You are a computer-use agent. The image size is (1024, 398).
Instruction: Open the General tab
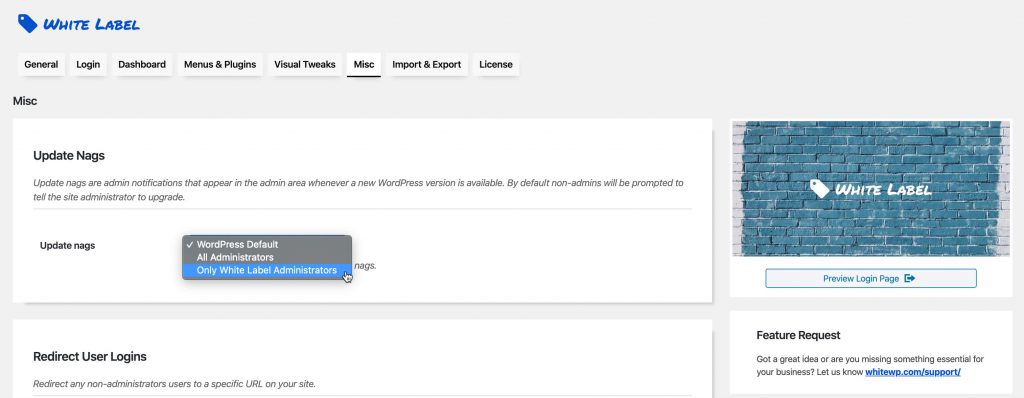pos(41,65)
